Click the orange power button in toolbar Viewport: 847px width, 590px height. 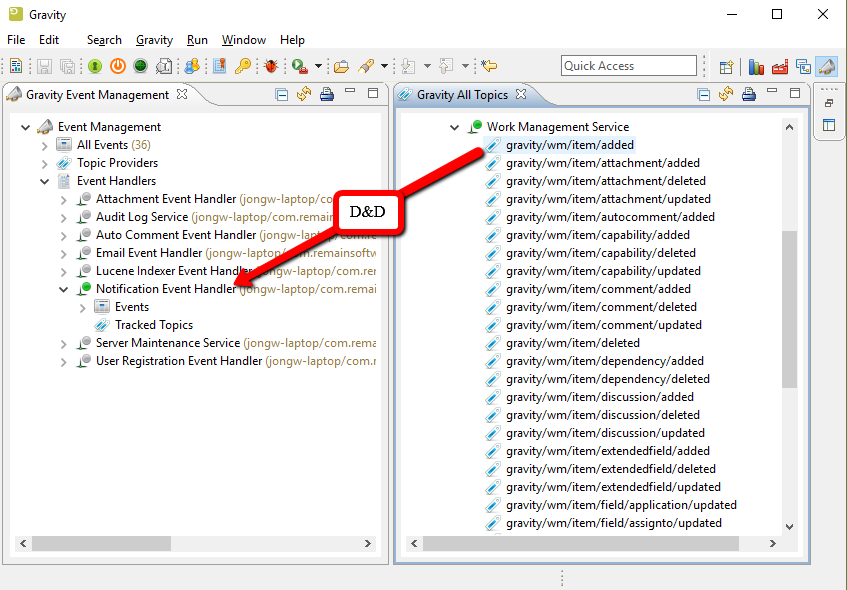[x=117, y=66]
